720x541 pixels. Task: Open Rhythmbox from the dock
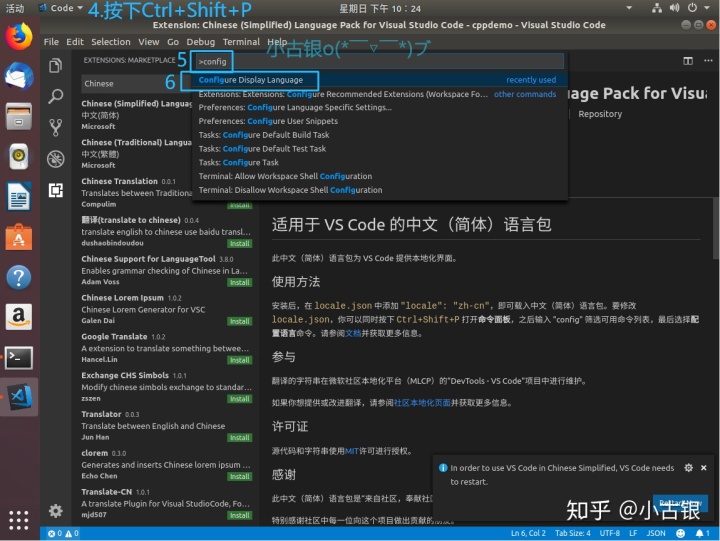click(x=19, y=156)
